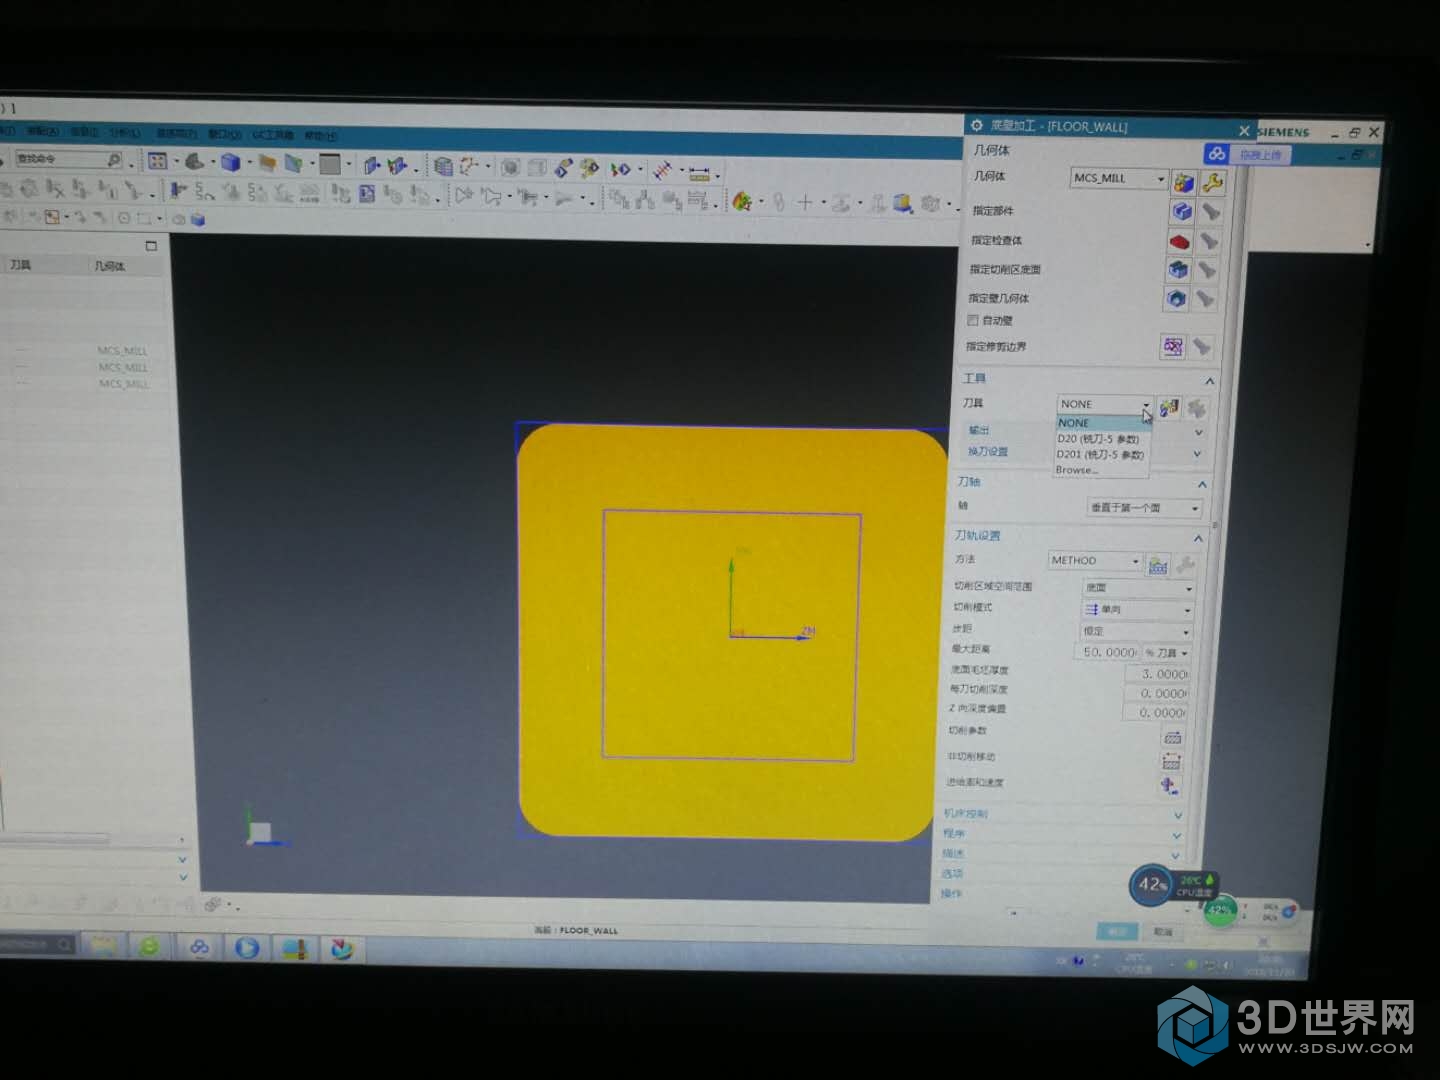Click the snap grid selection icon
Screen dimensions: 1440x1080
158,161
